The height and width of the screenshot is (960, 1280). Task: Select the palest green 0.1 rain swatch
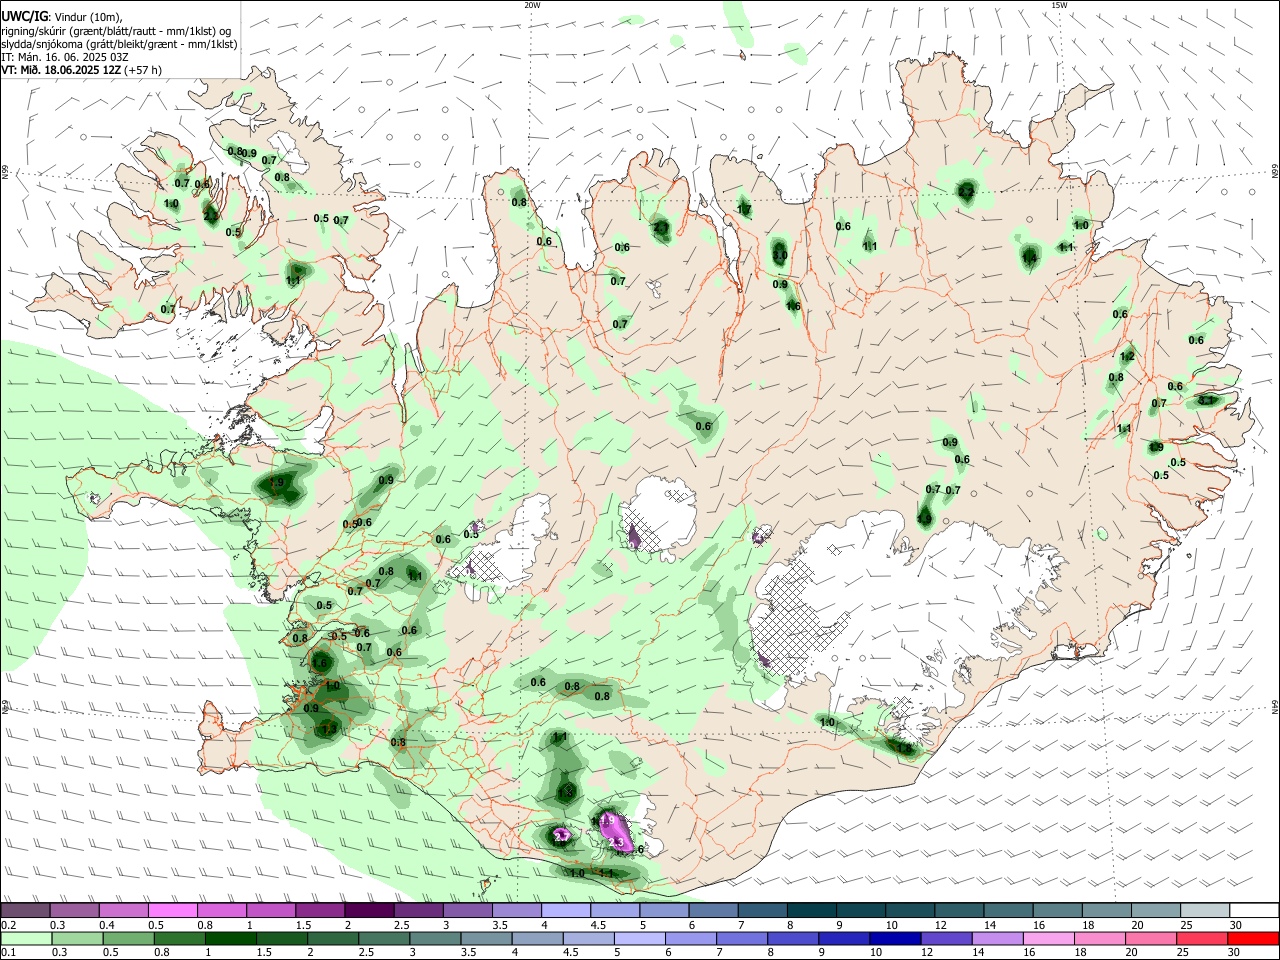tap(26, 938)
